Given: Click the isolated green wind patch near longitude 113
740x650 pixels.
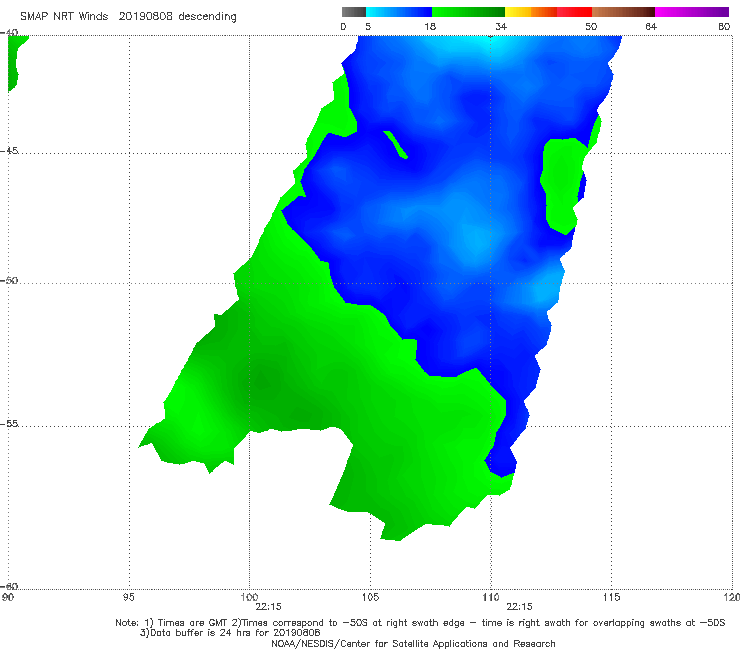Looking at the screenshot, I should [562, 184].
